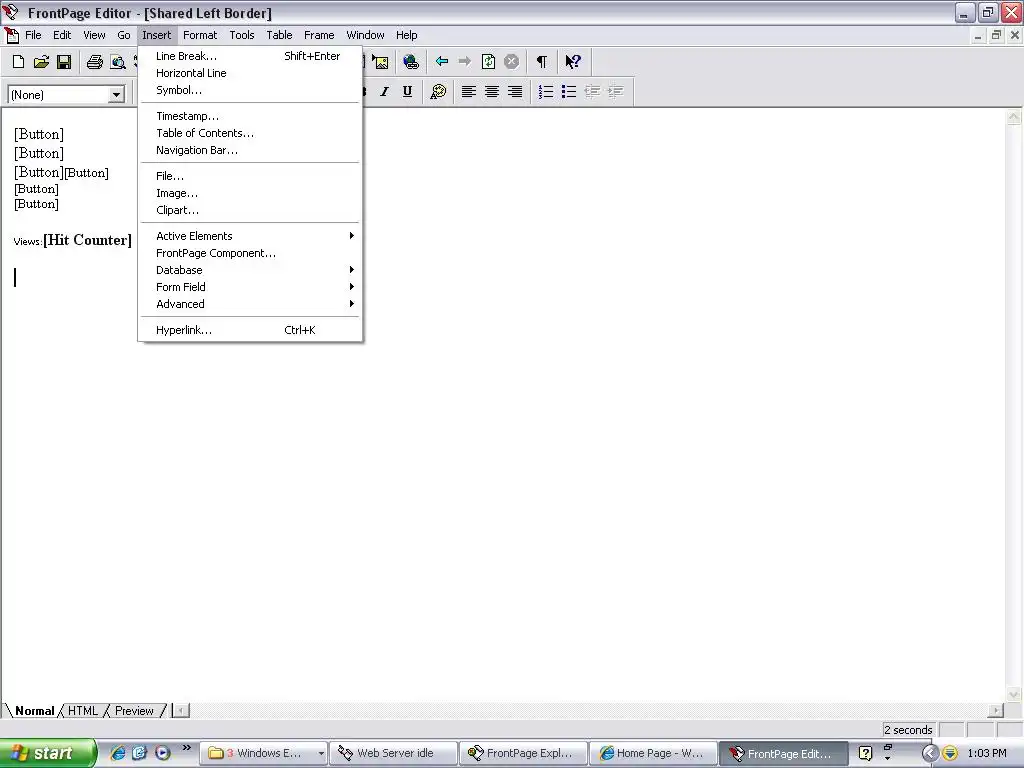Choose Hyperlink... menu item
Screen dimensions: 1024x768
[x=250, y=330]
